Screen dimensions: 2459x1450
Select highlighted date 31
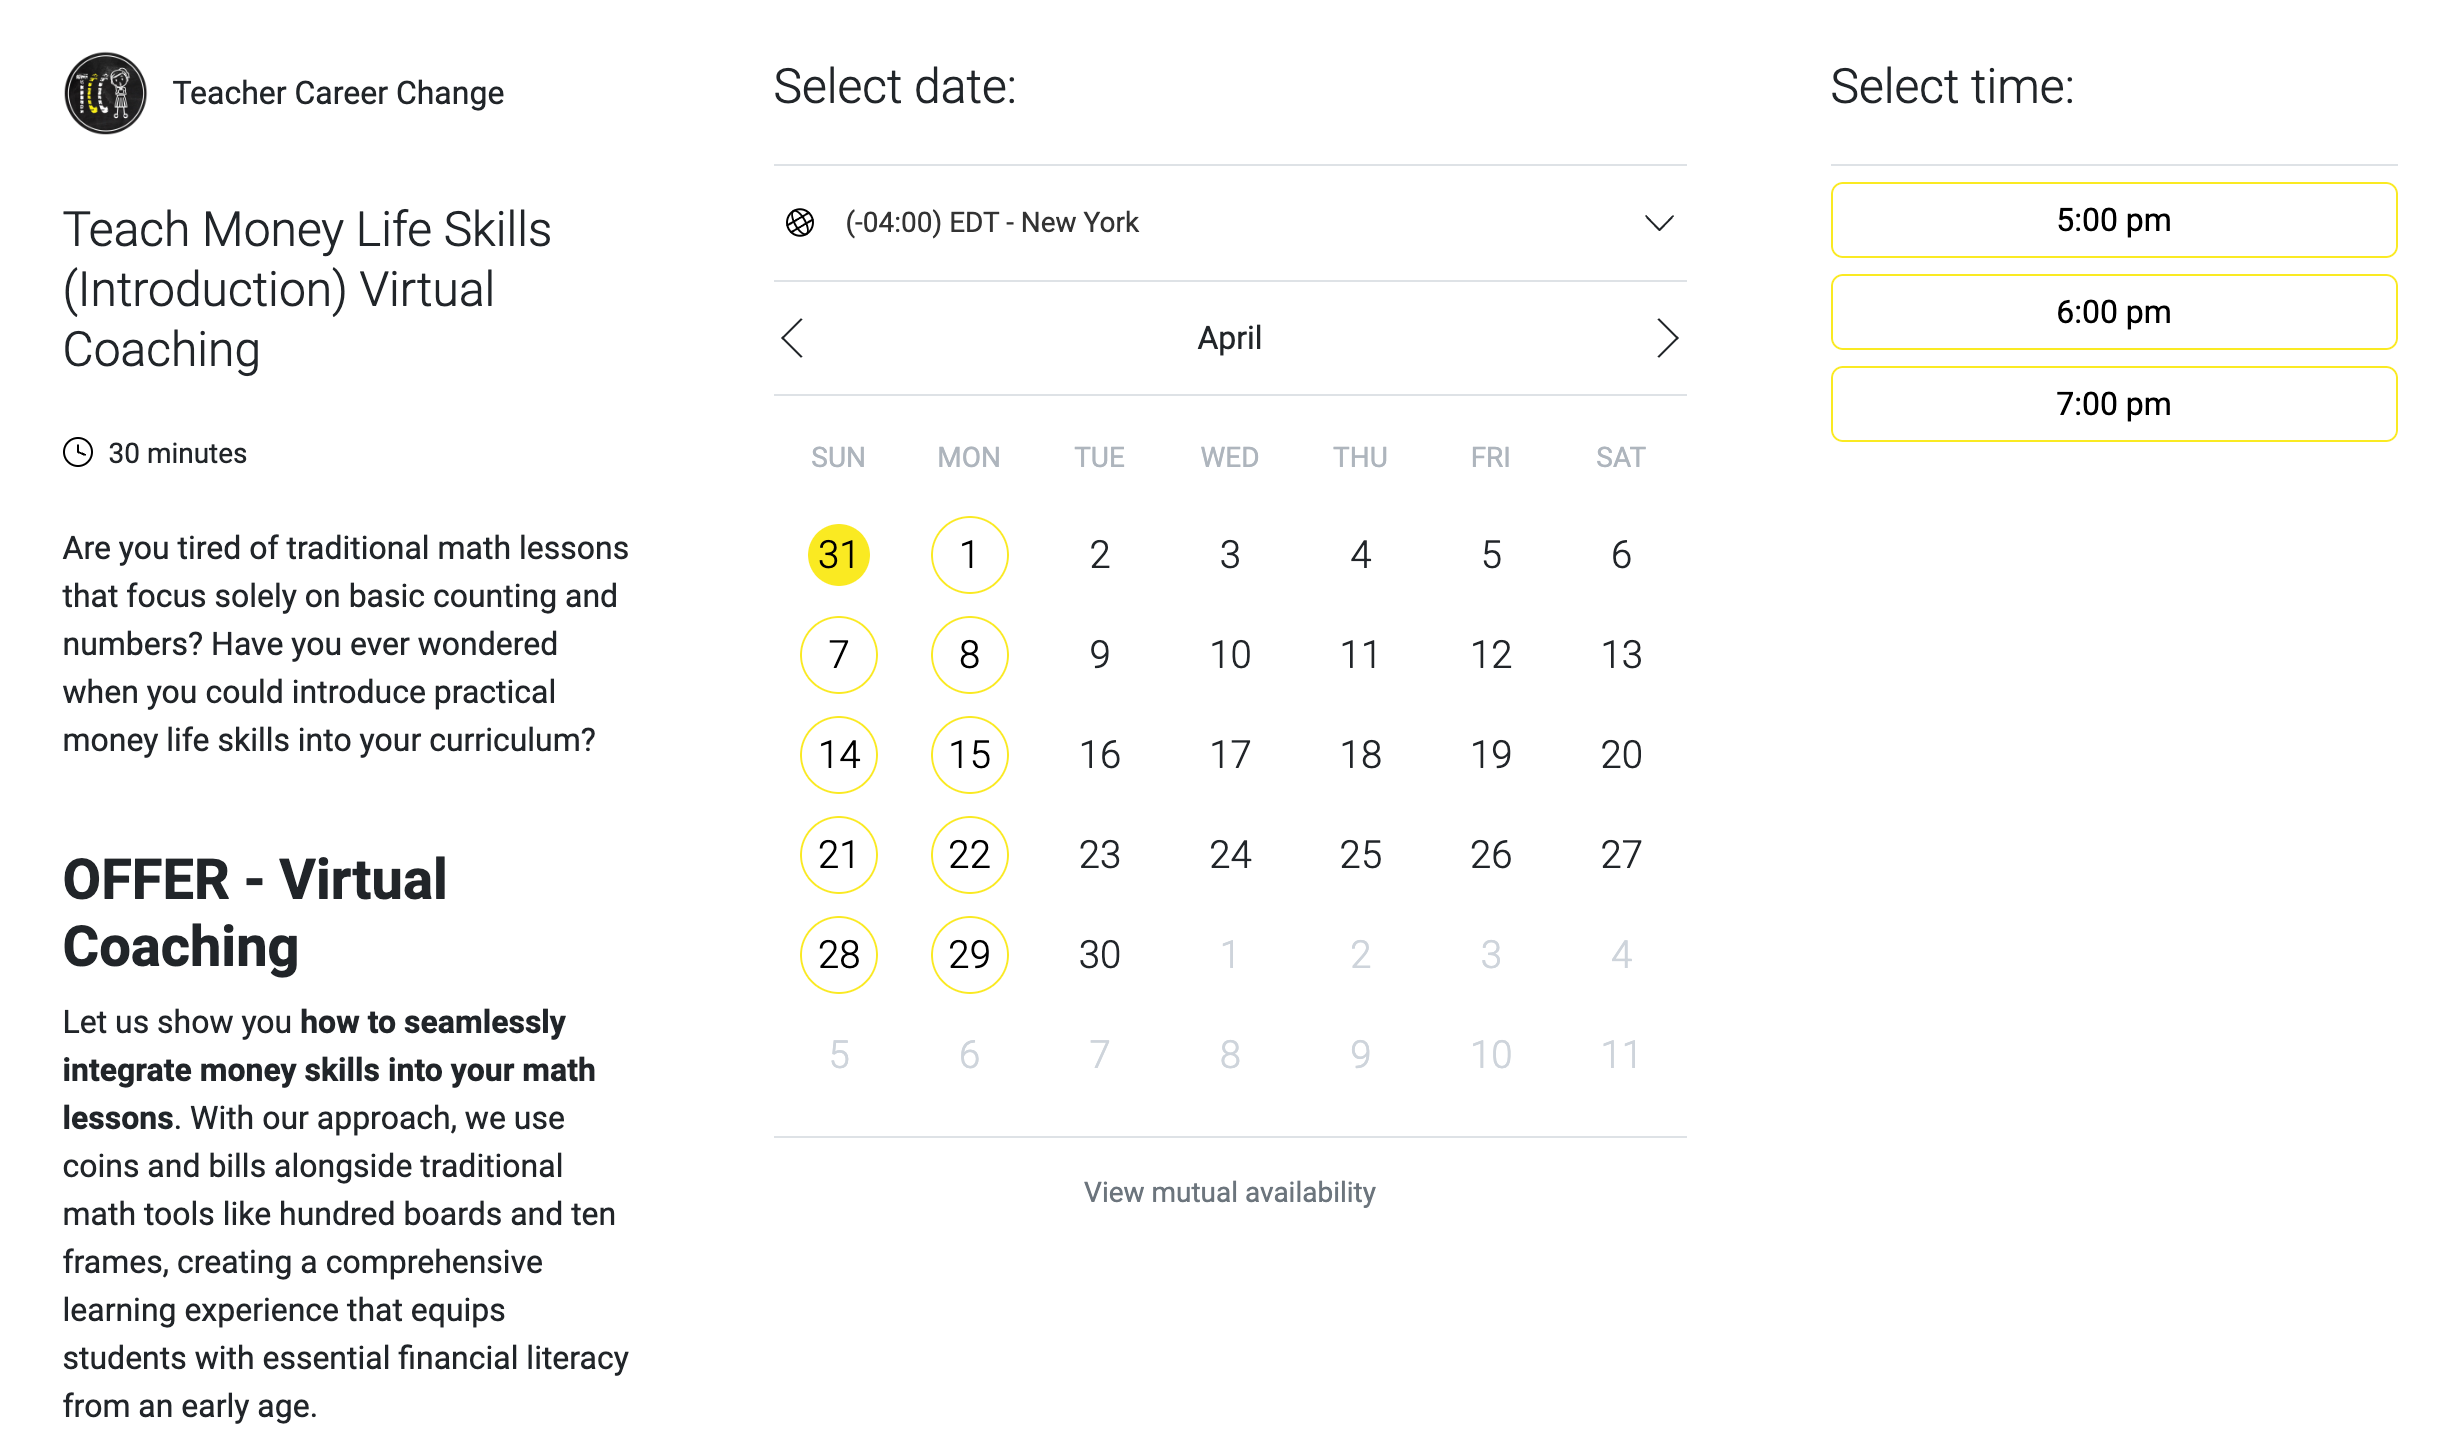pos(838,555)
